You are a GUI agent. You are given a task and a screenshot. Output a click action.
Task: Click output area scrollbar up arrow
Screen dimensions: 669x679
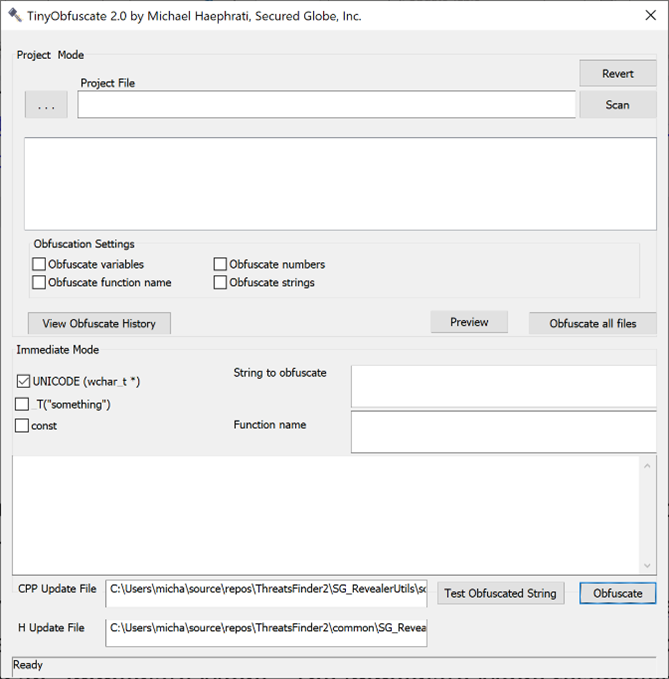coord(647,466)
